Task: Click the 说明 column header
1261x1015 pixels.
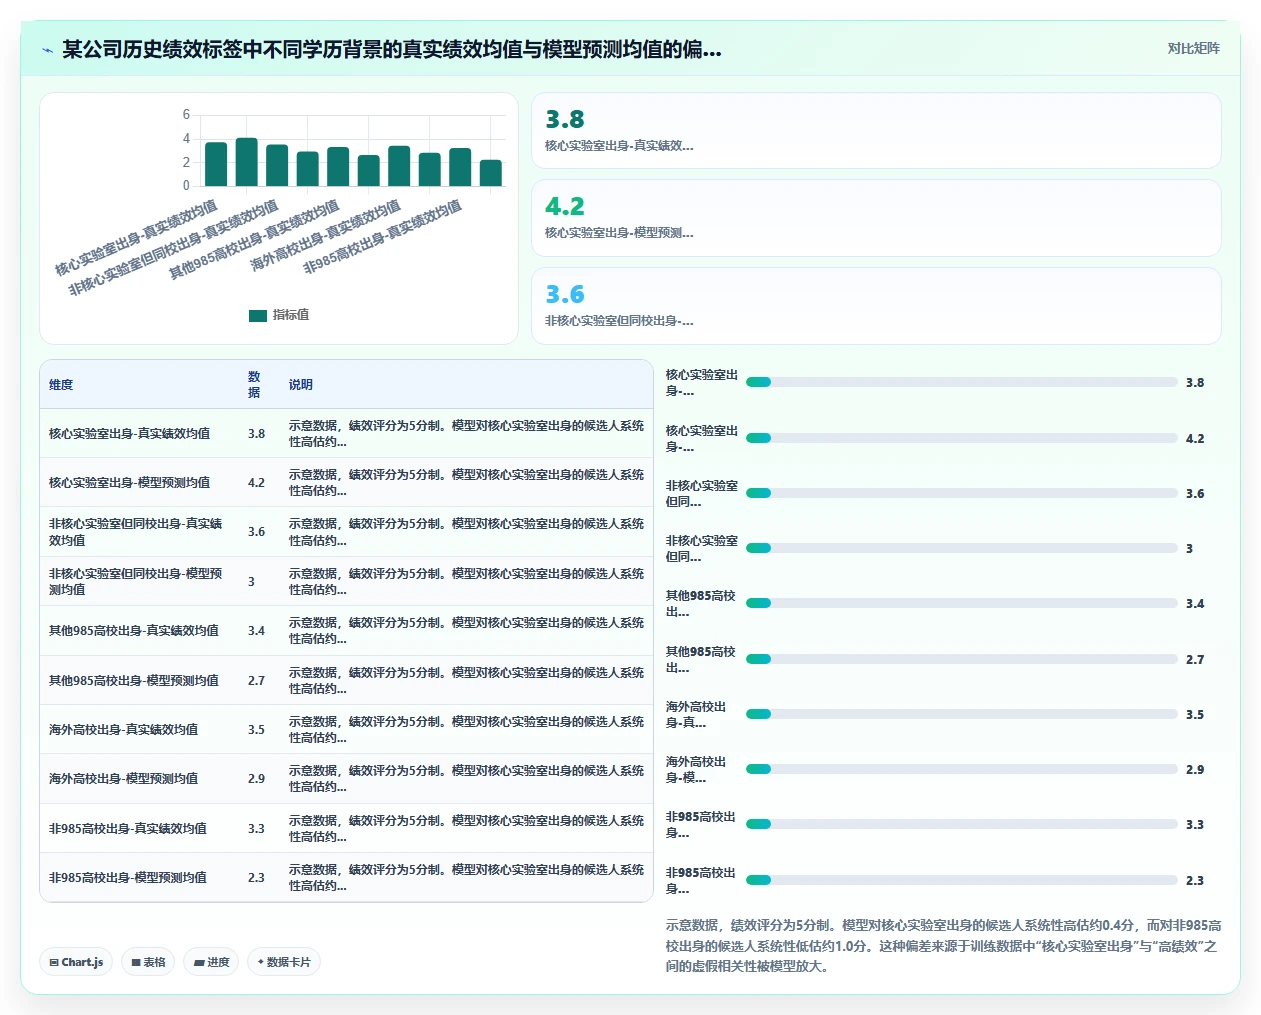Action: (x=301, y=385)
